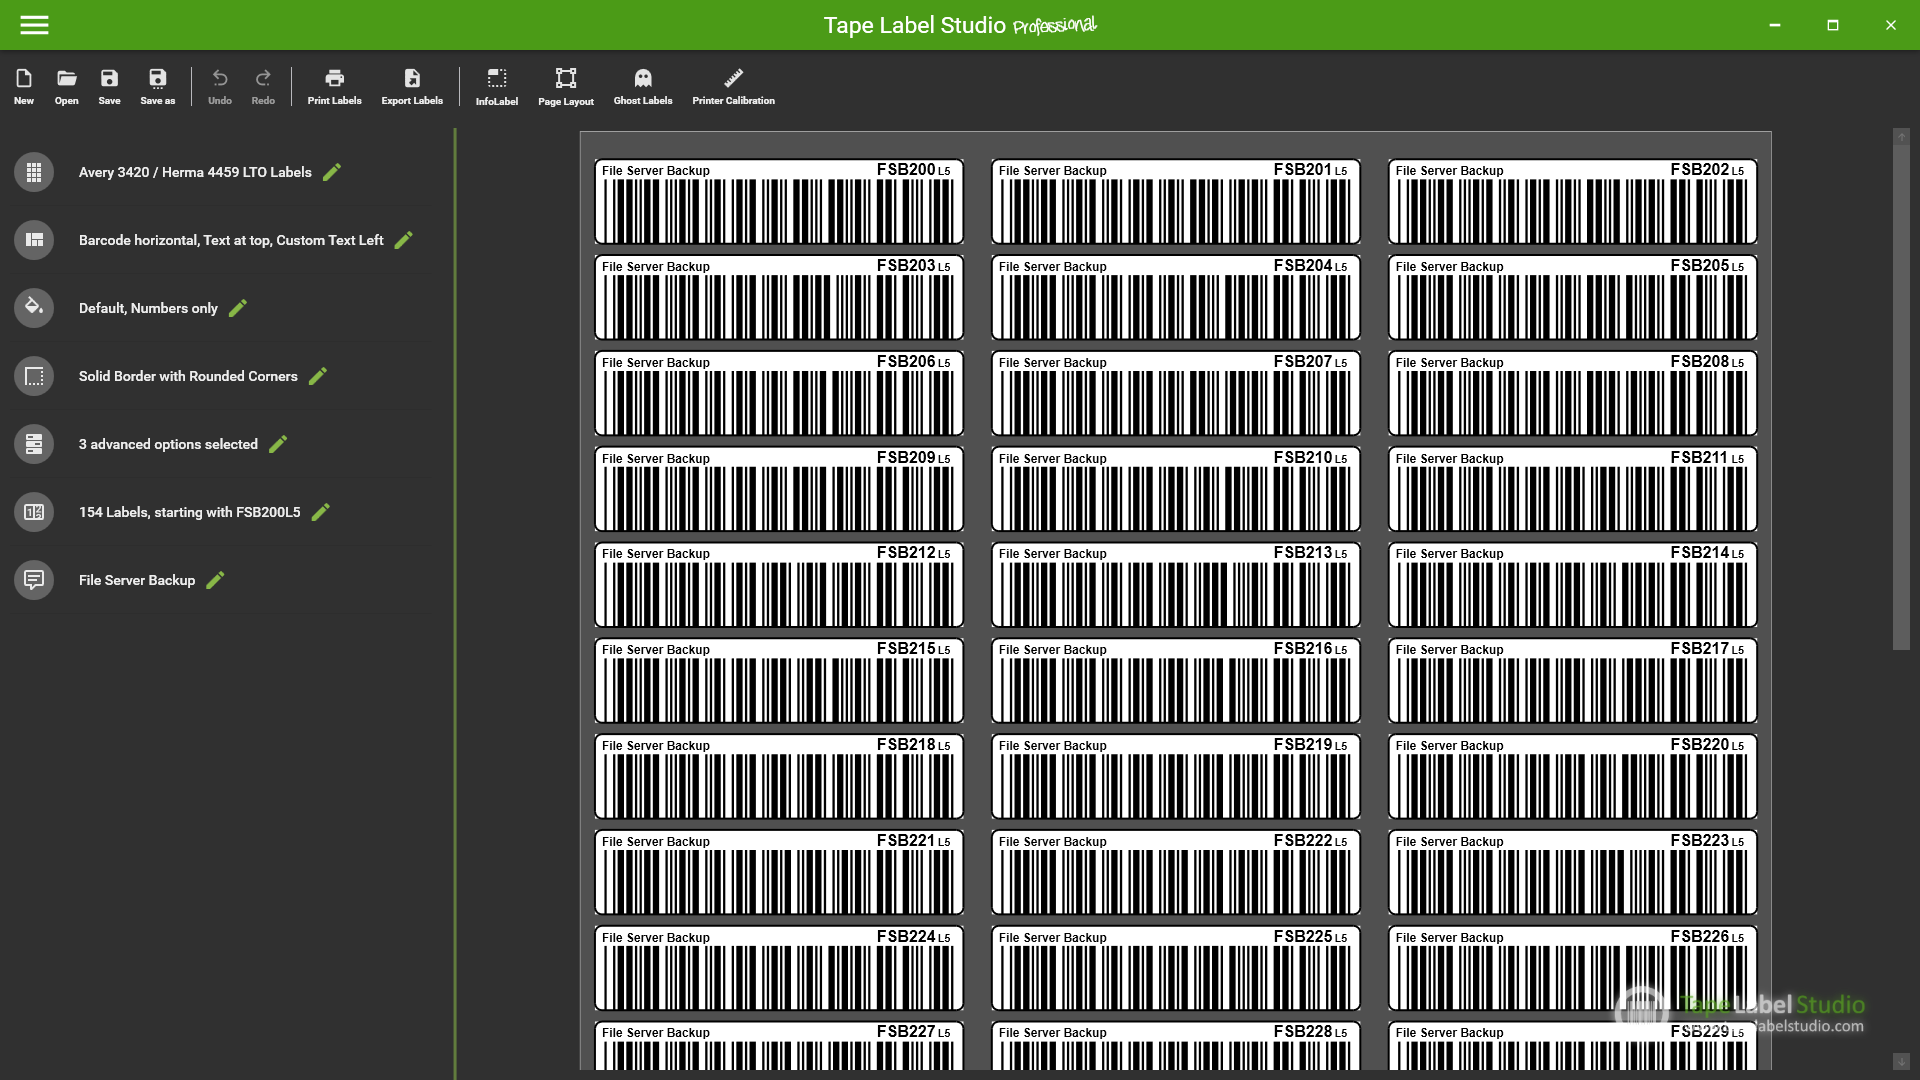Click label FSB202 in preview
This screenshot has width=1920, height=1080.
[1573, 201]
